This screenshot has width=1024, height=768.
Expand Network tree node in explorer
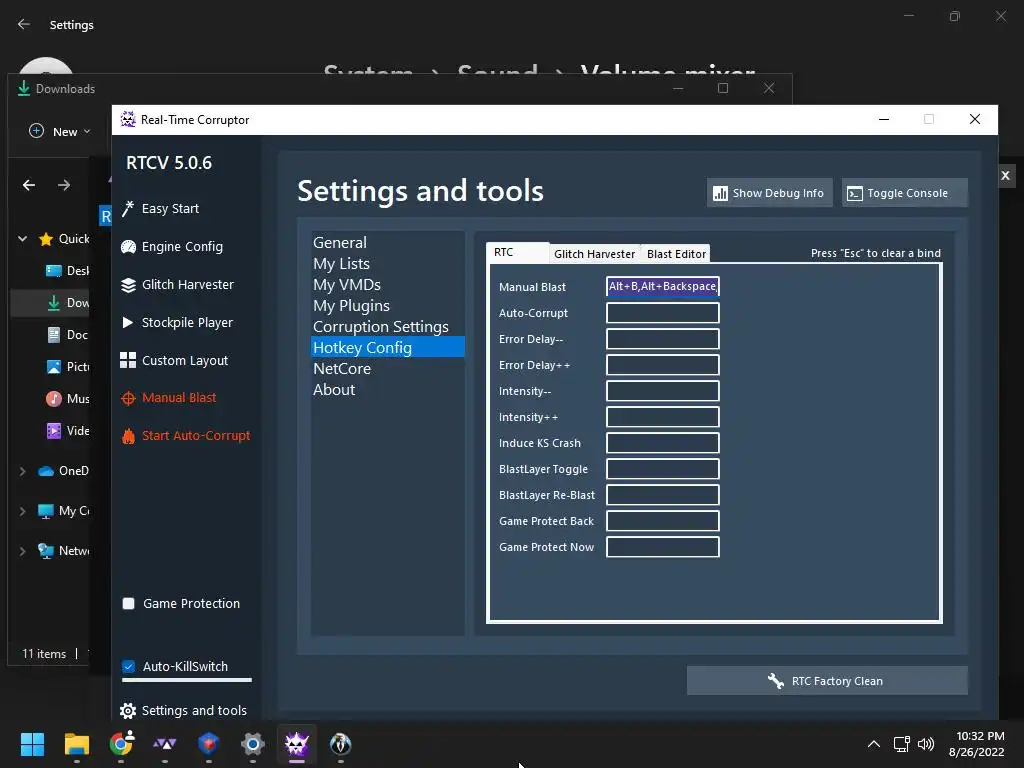coord(23,551)
